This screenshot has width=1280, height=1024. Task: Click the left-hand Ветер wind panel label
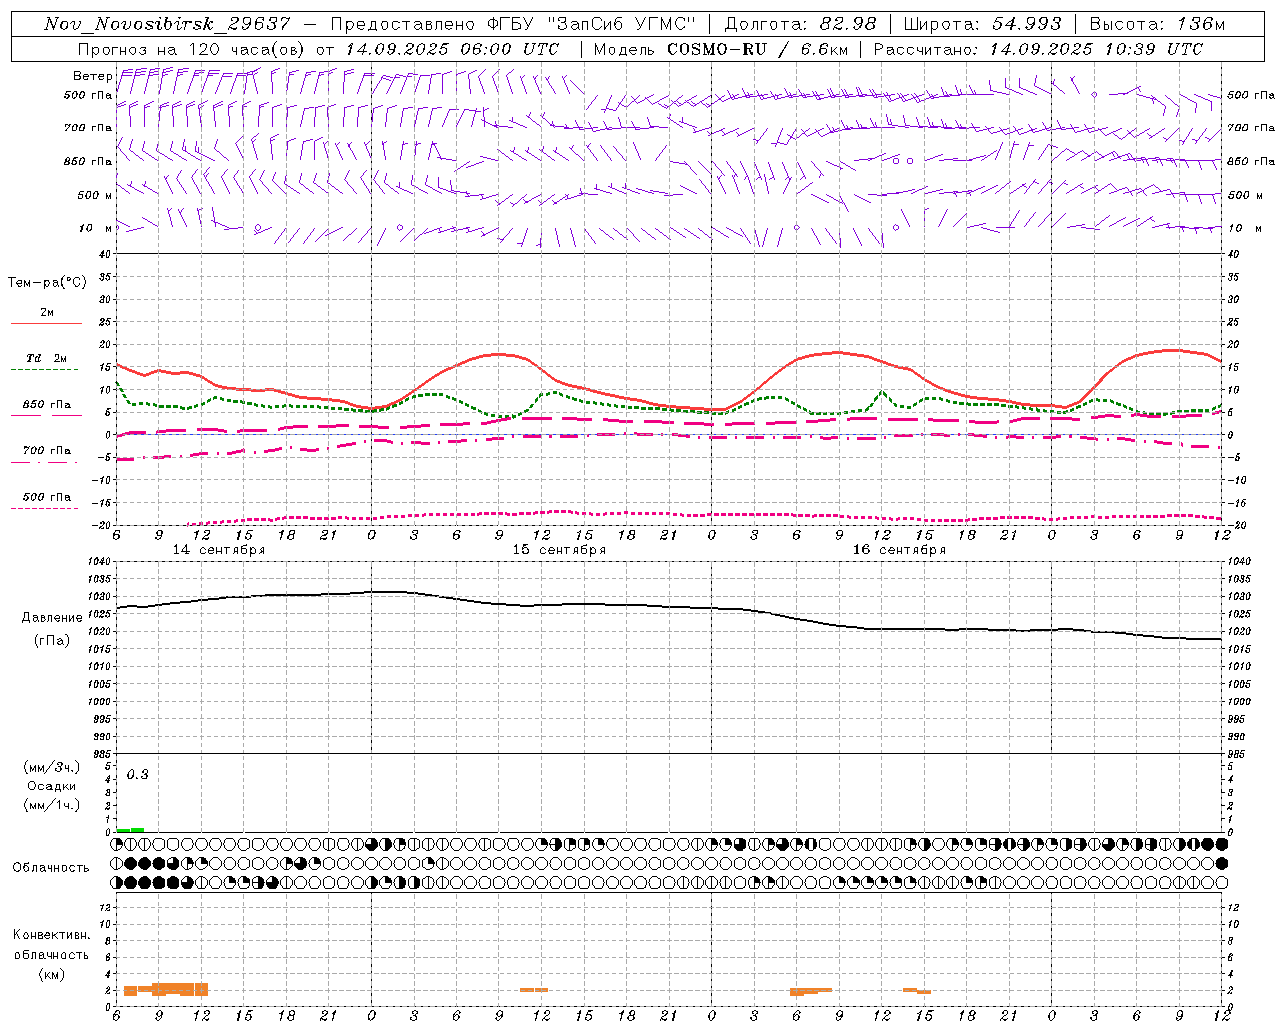(x=92, y=76)
